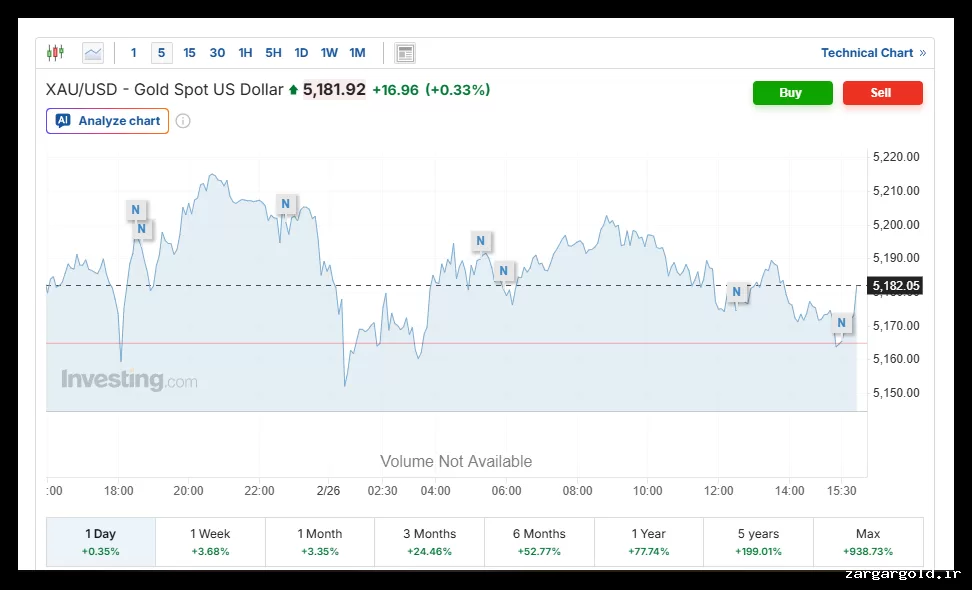This screenshot has width=972, height=590.
Task: Select the 6 Months period tab
Action: tap(539, 542)
